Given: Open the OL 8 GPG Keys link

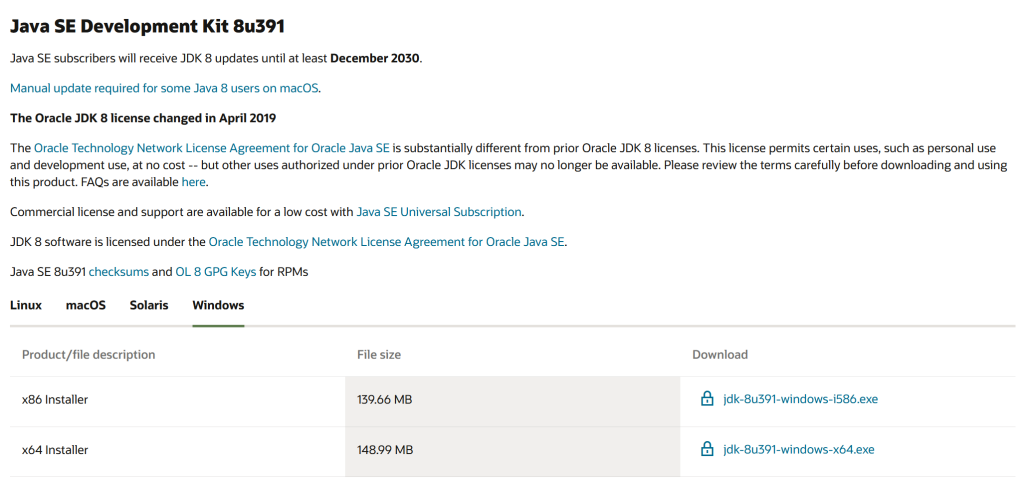Looking at the screenshot, I should click(x=216, y=272).
